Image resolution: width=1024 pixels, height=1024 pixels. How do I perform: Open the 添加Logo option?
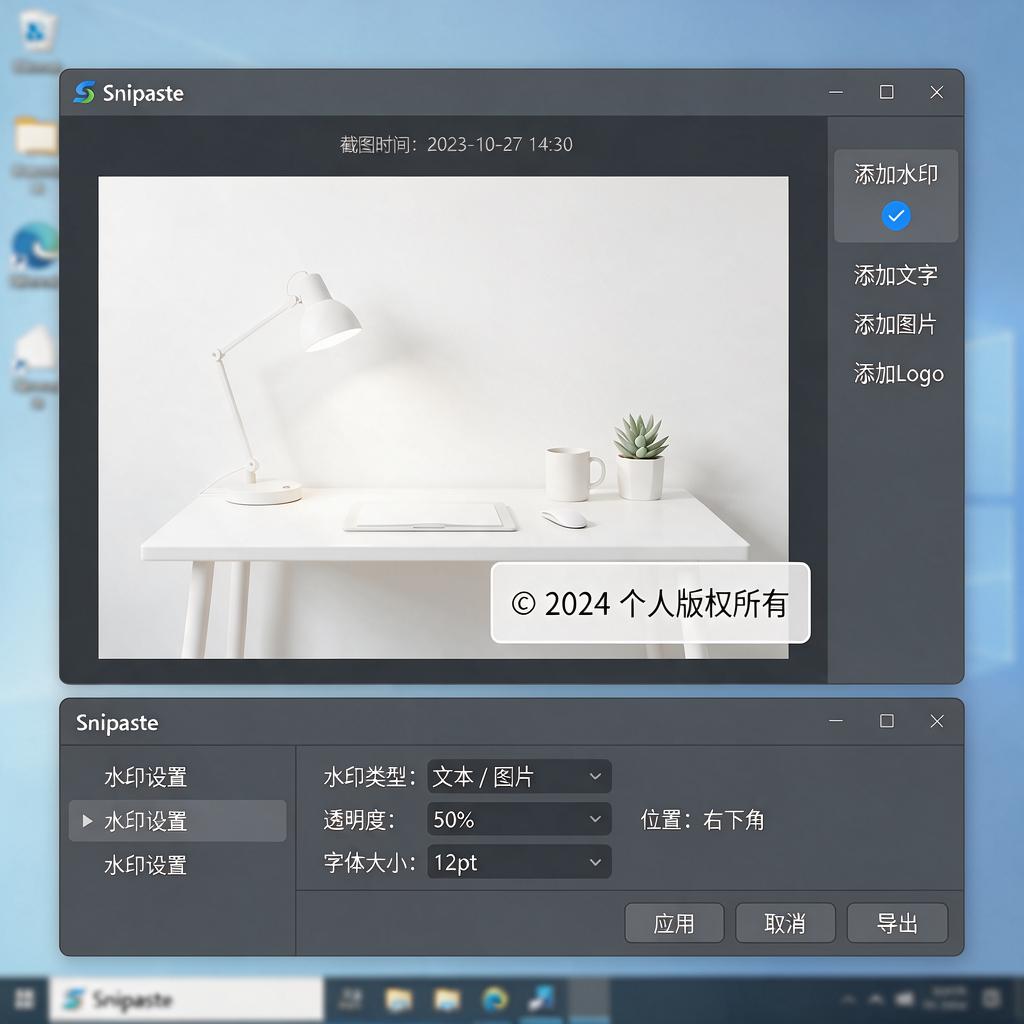coord(899,374)
